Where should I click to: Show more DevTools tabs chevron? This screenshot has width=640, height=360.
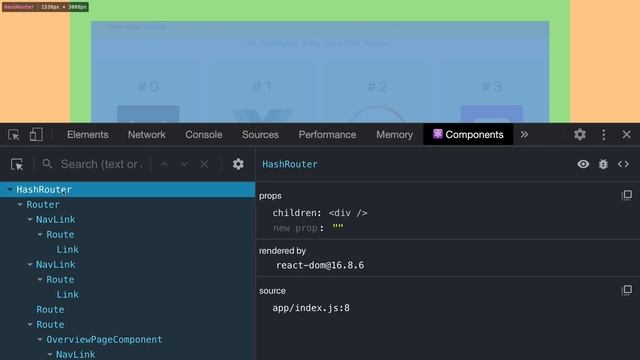click(x=524, y=134)
